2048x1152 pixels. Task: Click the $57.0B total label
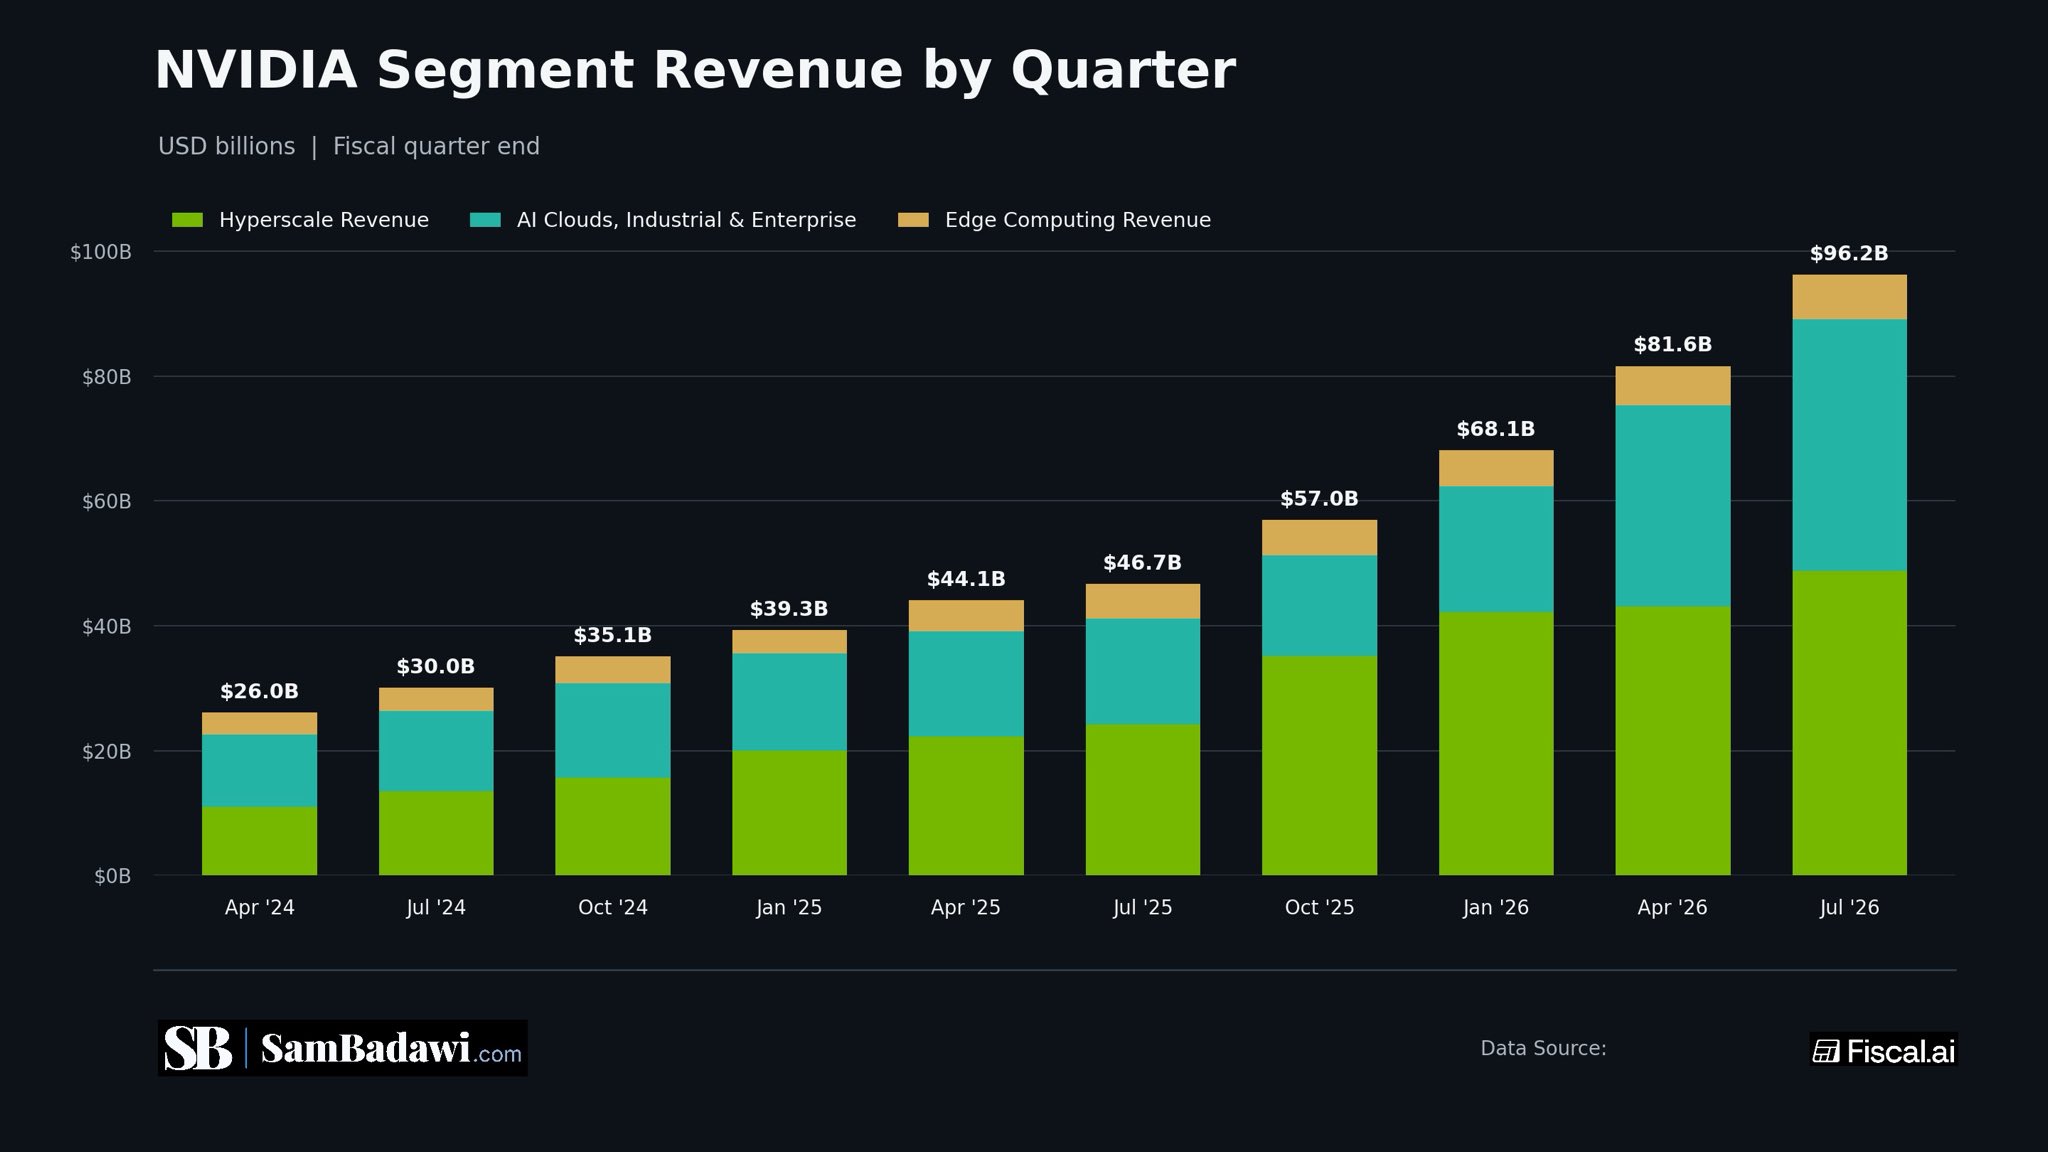[x=1319, y=499]
